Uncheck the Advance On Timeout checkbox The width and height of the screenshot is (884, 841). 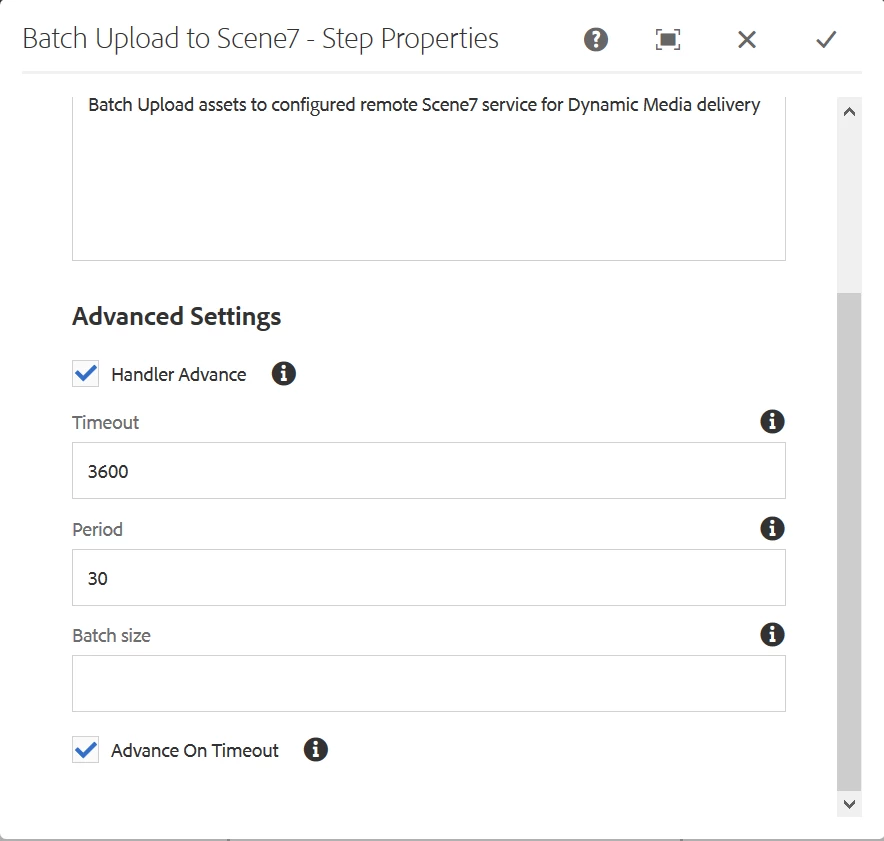coord(86,749)
